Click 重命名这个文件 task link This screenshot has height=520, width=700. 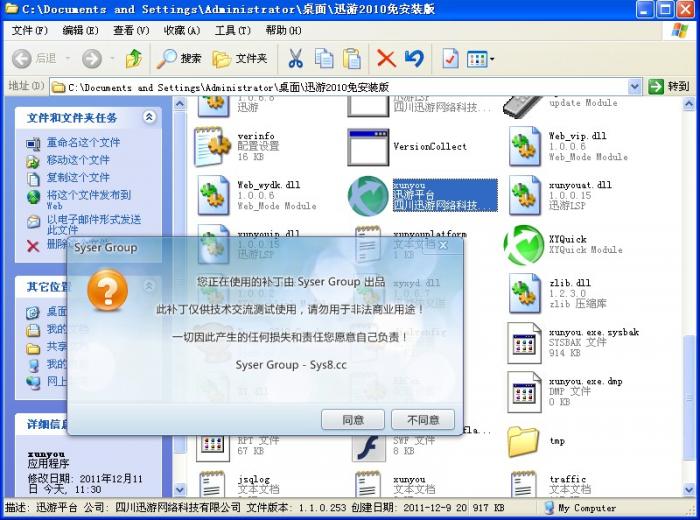pos(83,142)
